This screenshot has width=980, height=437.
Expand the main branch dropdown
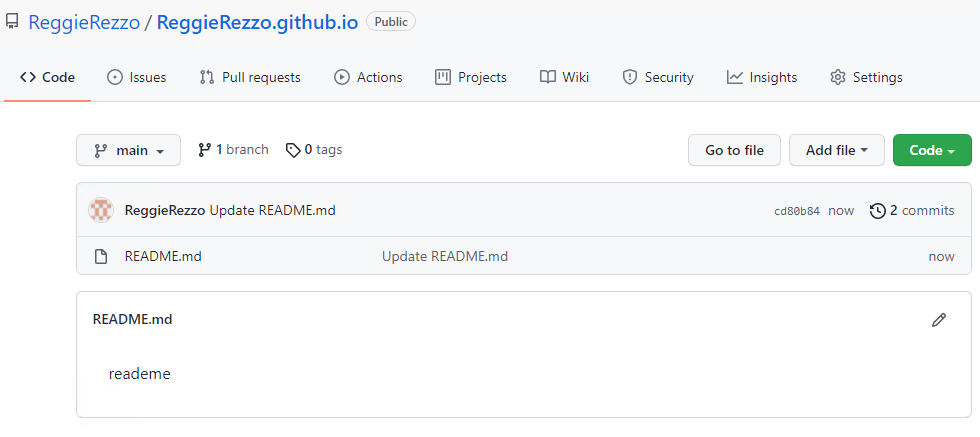128,150
